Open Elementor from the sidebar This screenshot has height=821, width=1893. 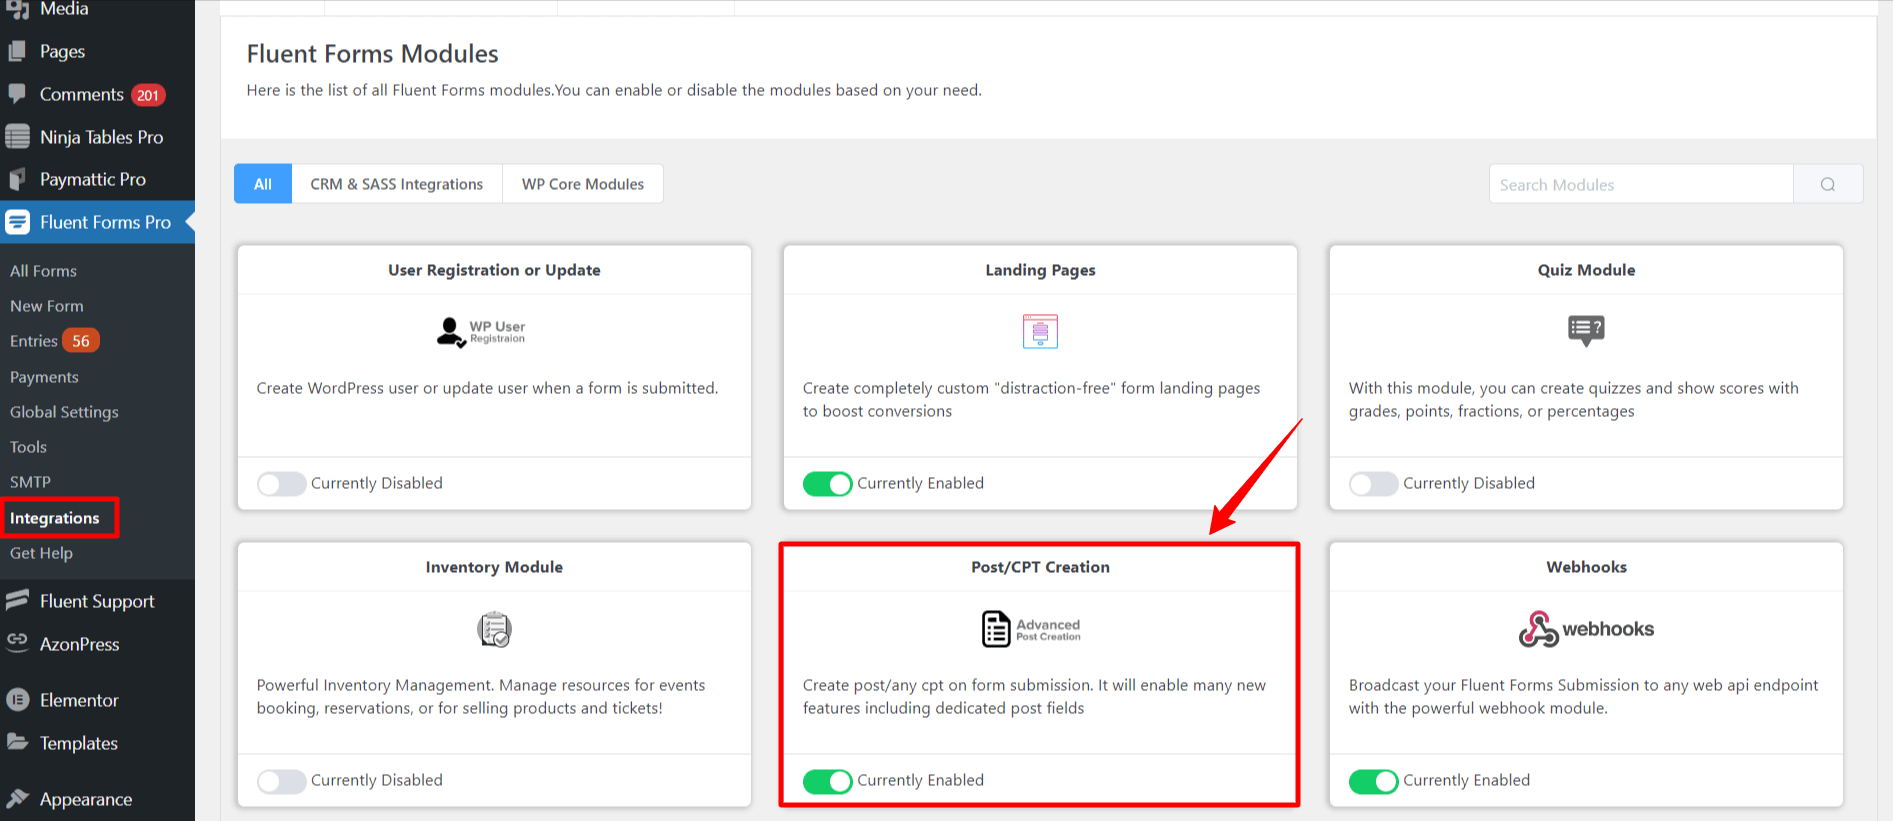pyautogui.click(x=79, y=700)
